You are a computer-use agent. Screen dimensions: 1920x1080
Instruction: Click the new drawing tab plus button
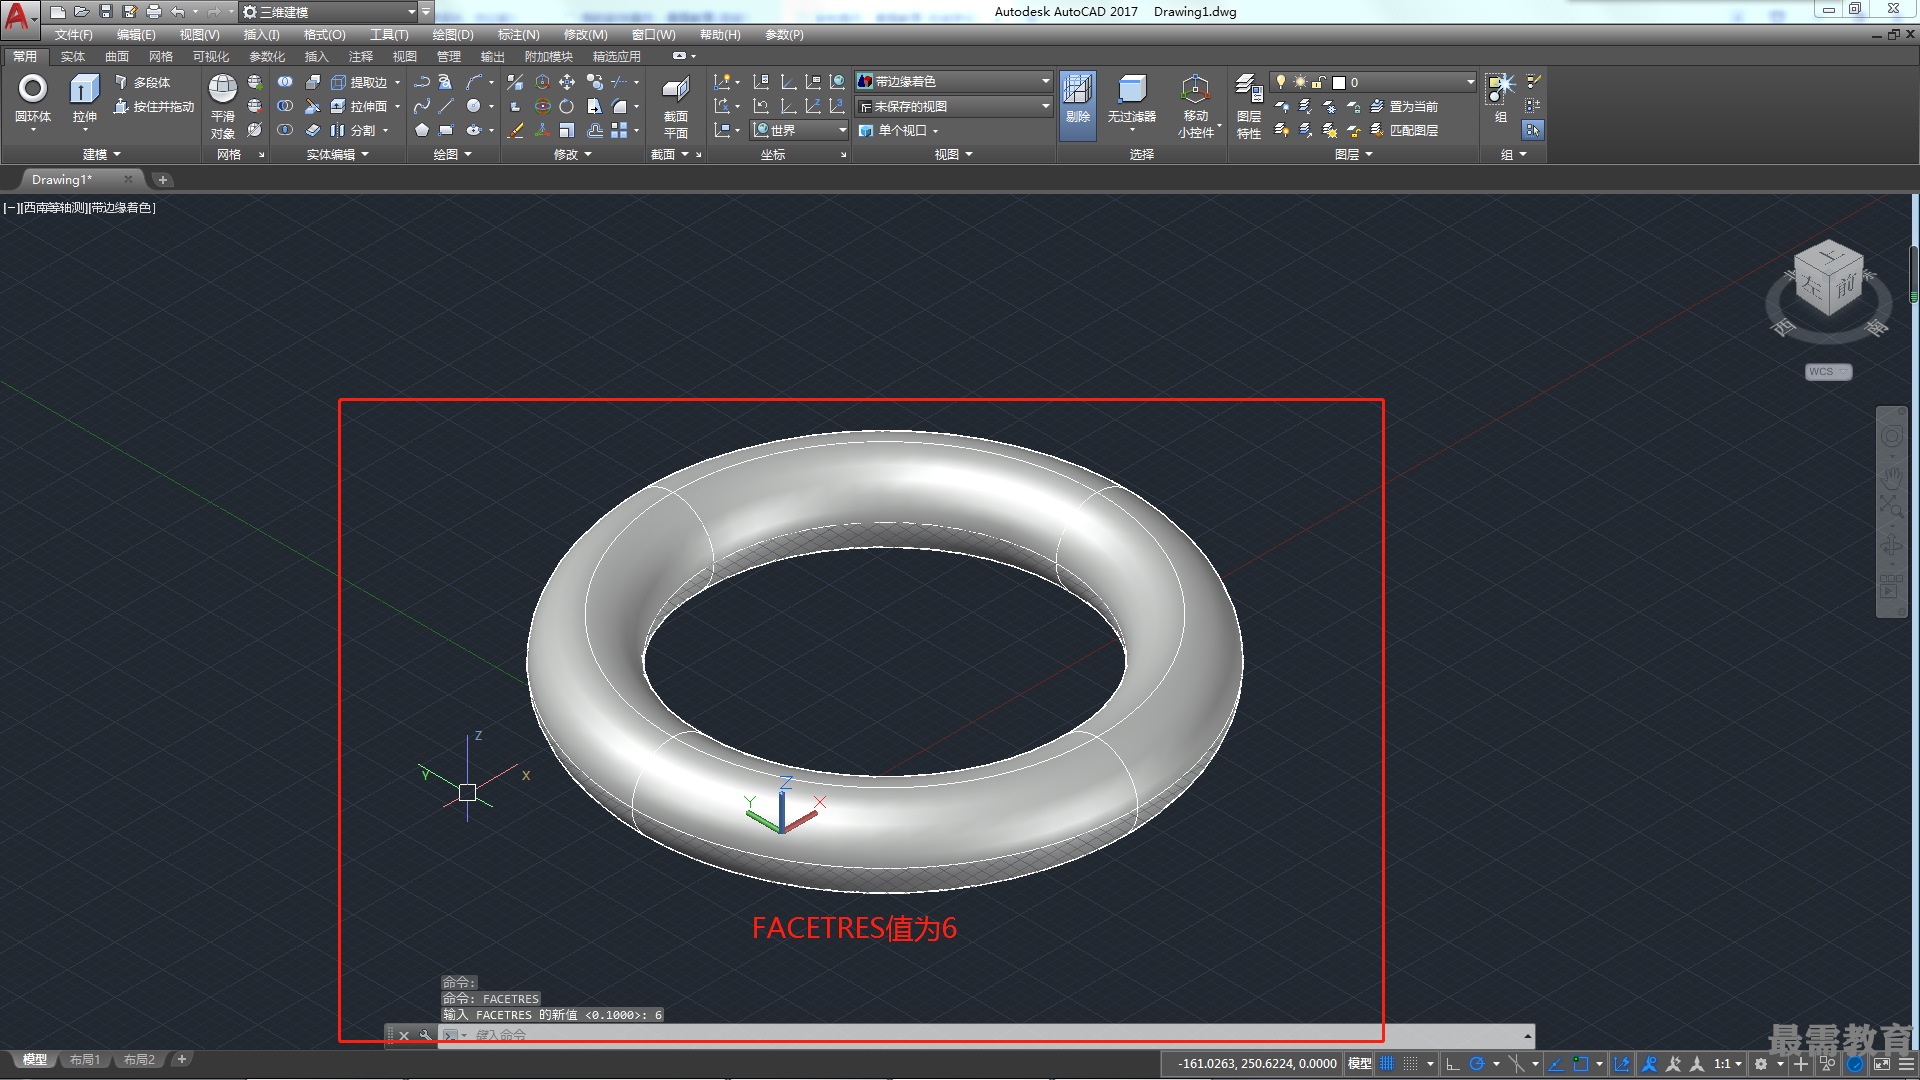click(x=163, y=180)
